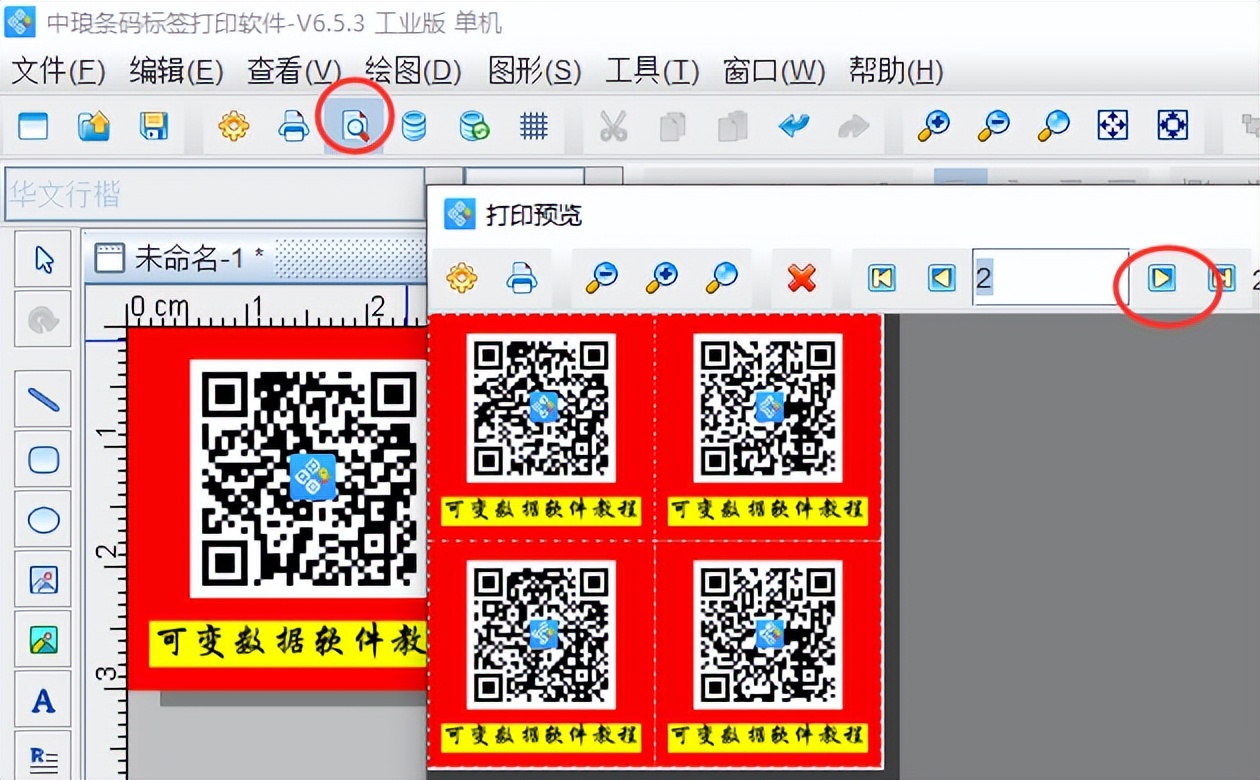1260x780 pixels.
Task: Create a new label document
Action: pos(33,126)
